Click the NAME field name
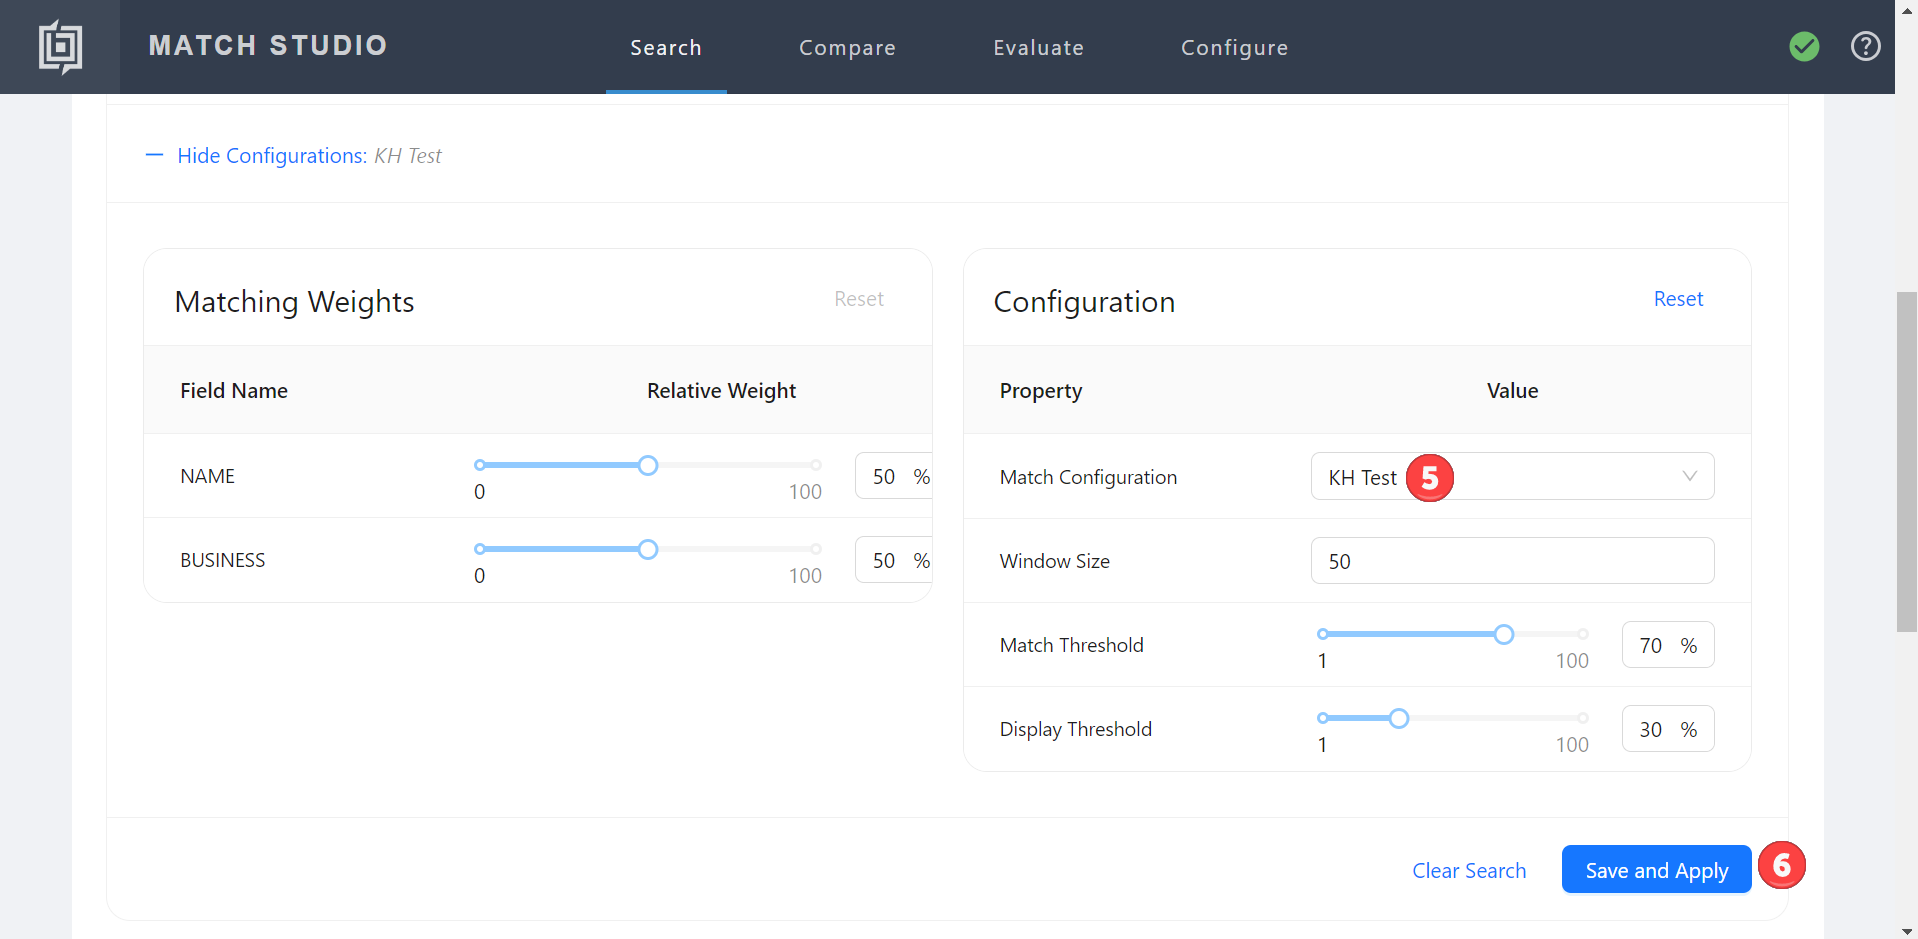 [207, 476]
